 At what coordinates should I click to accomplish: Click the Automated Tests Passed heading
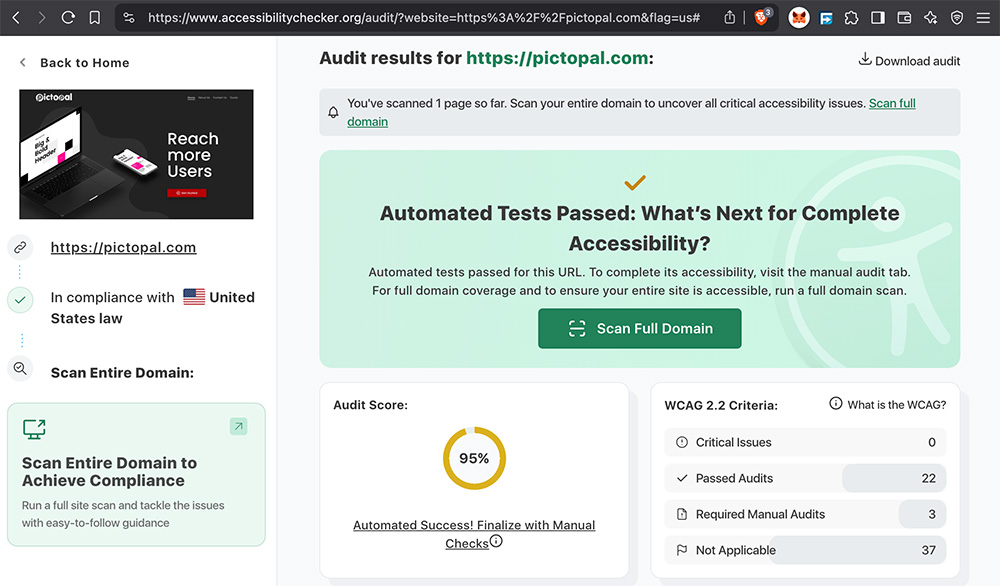coord(639,228)
